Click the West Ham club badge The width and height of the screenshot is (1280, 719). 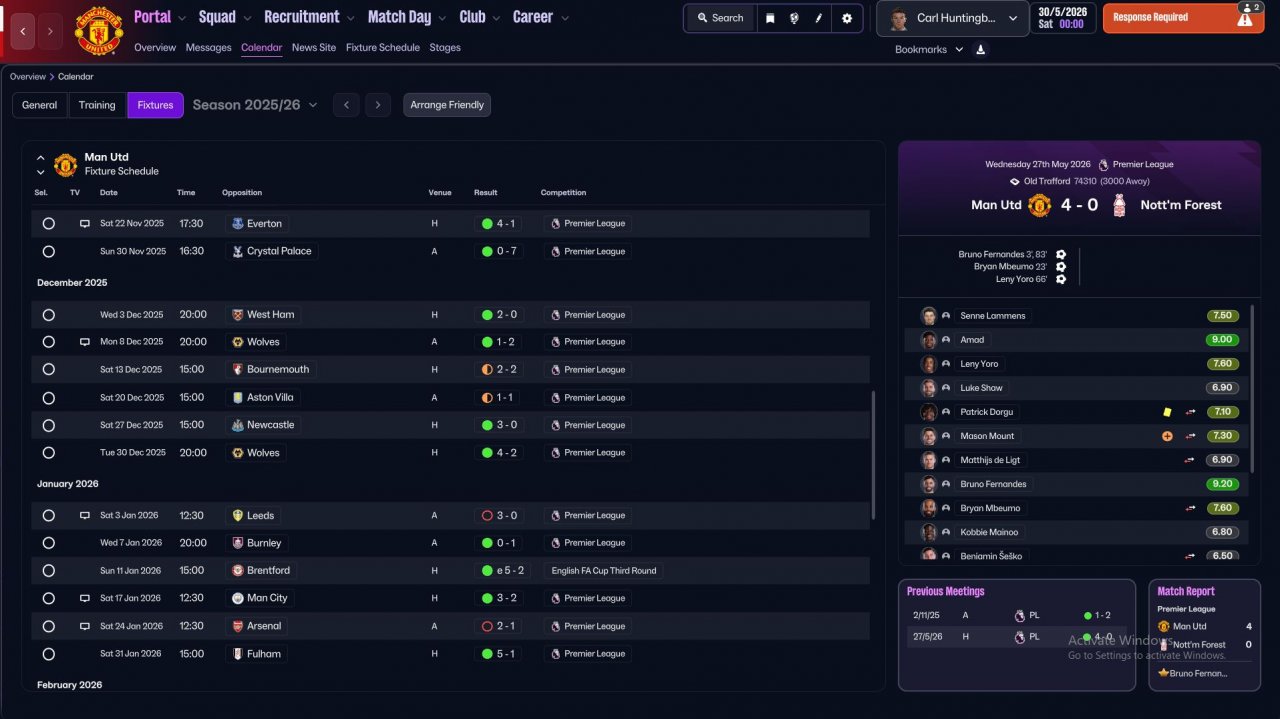pos(238,315)
